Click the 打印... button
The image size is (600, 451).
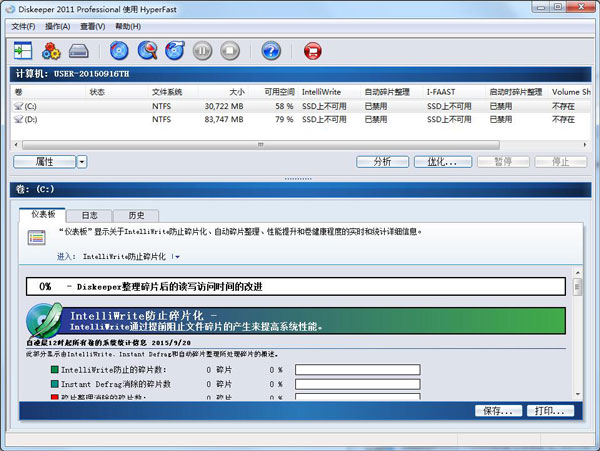[x=550, y=411]
